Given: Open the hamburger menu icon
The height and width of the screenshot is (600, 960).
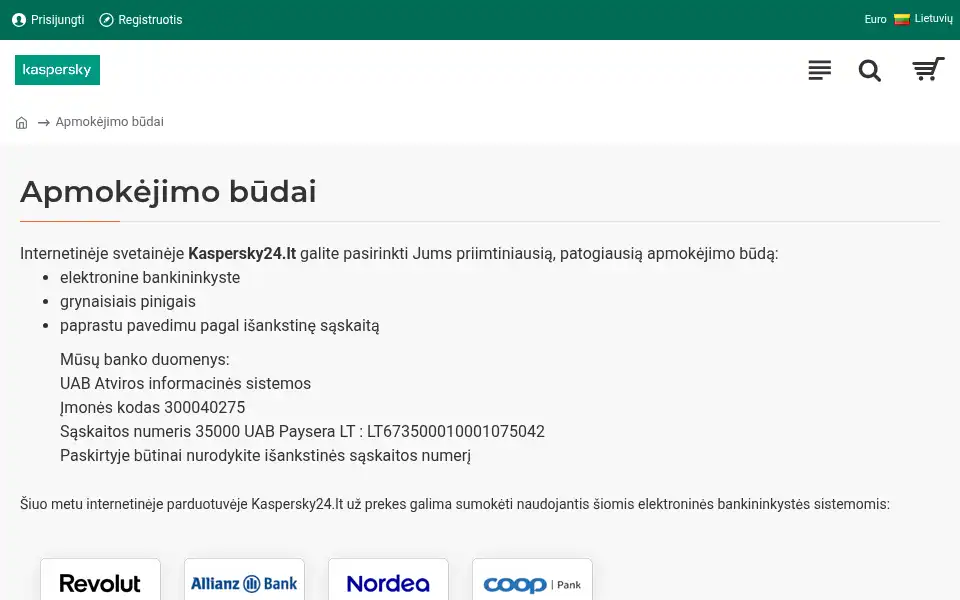Looking at the screenshot, I should pos(819,70).
